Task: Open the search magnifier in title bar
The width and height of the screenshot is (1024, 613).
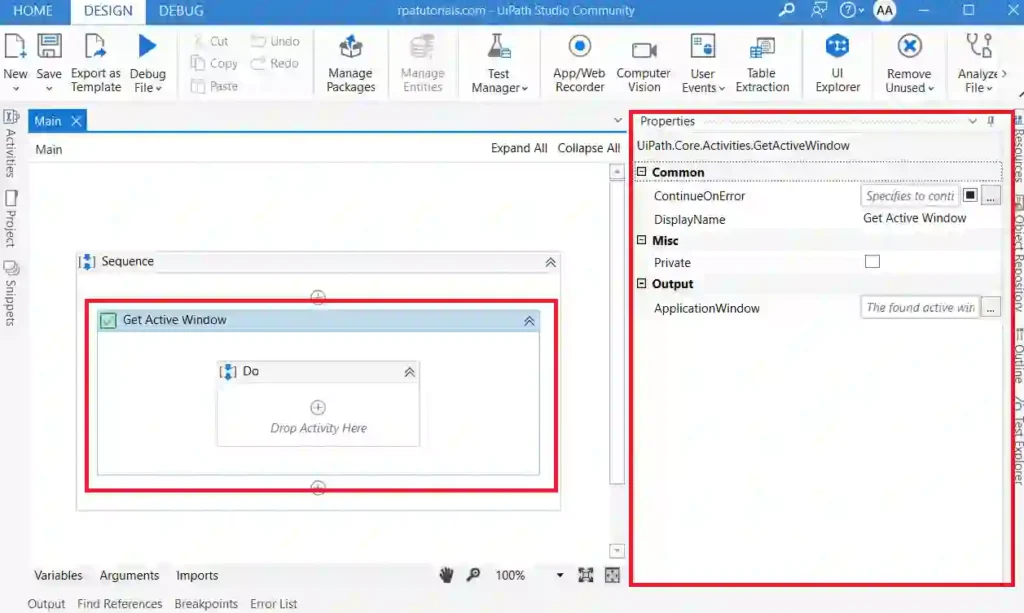Action: coord(787,10)
